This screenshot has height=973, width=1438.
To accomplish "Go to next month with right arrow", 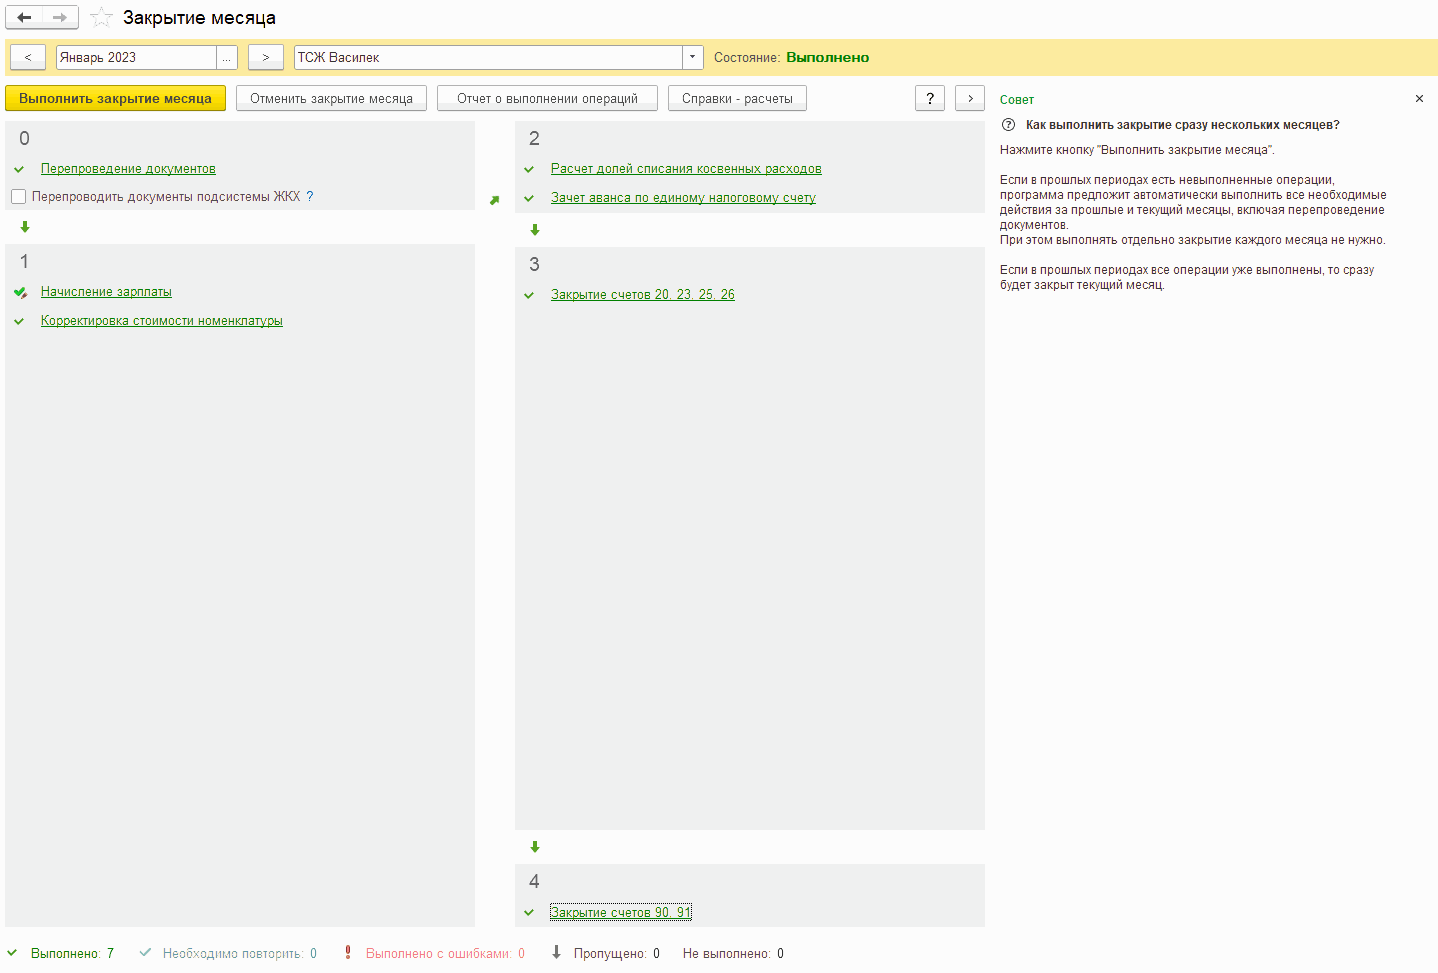I will [x=265, y=57].
